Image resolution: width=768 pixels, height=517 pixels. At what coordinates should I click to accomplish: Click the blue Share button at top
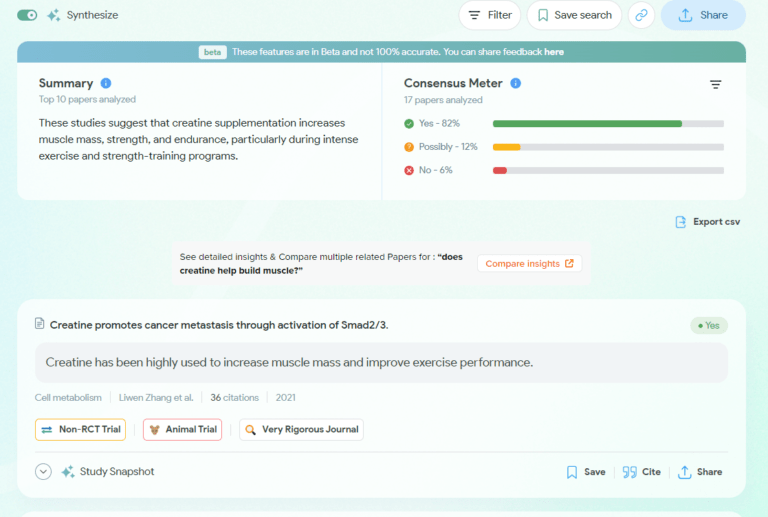tap(703, 15)
